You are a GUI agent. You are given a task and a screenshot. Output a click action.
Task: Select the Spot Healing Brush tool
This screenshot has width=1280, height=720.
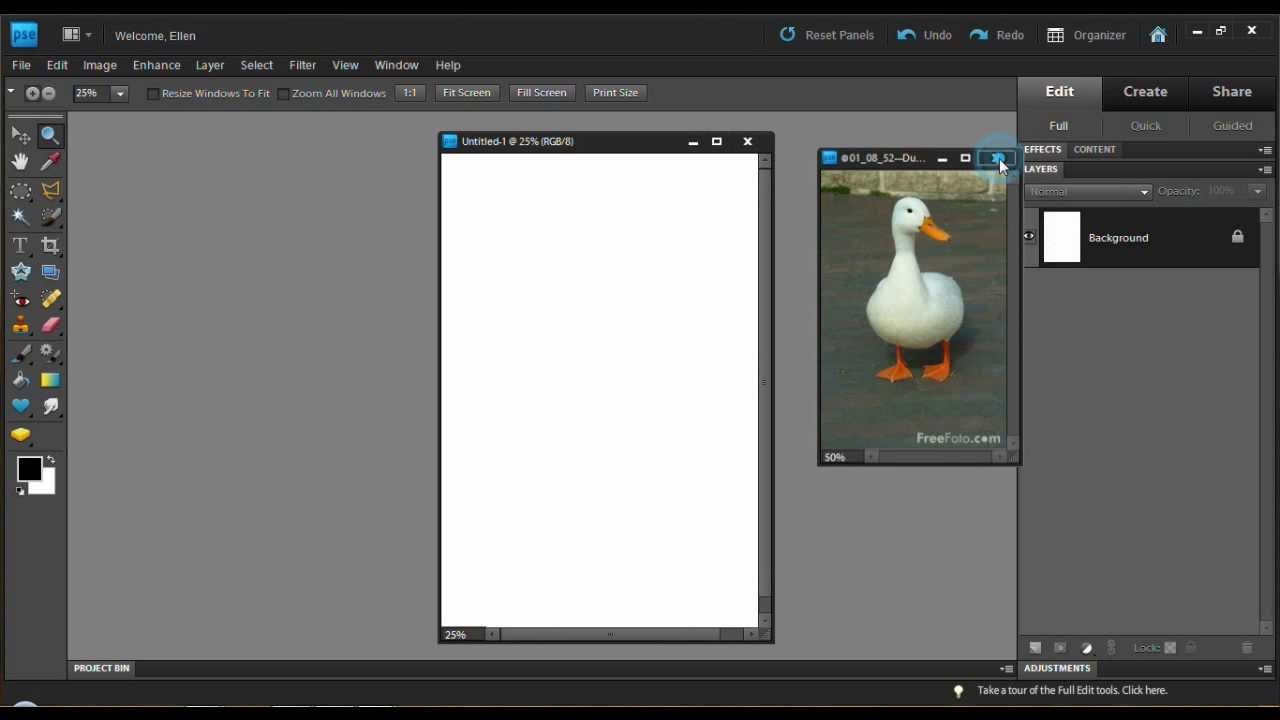pos(50,299)
